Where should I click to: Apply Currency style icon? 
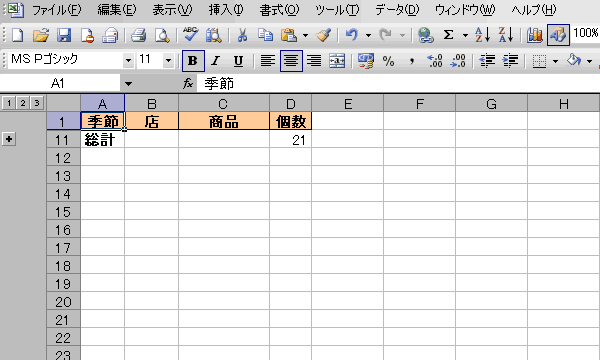click(365, 61)
